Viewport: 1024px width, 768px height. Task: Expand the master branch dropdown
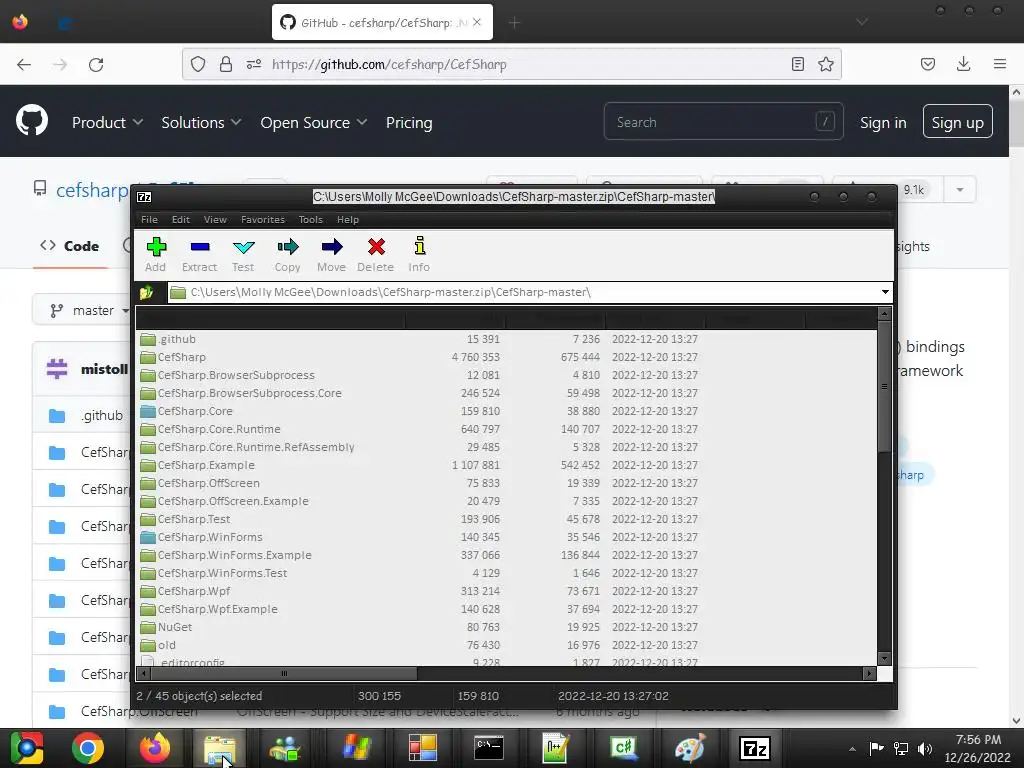(x=89, y=310)
